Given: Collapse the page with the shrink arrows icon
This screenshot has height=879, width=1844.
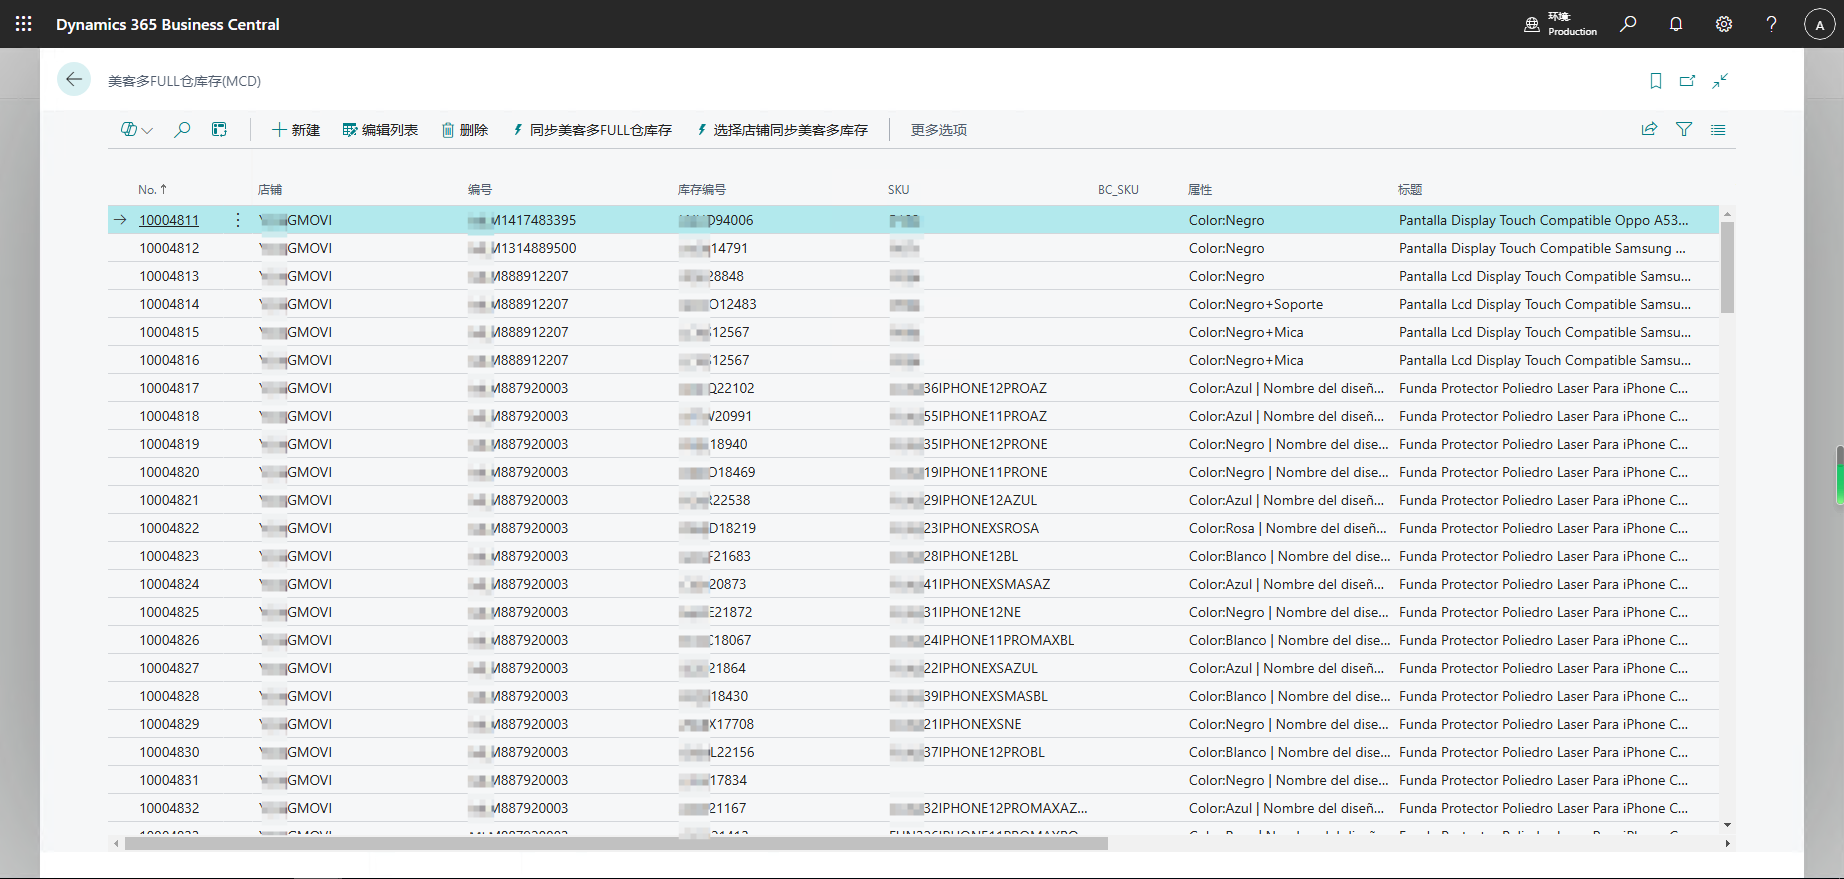Looking at the screenshot, I should 1720,81.
